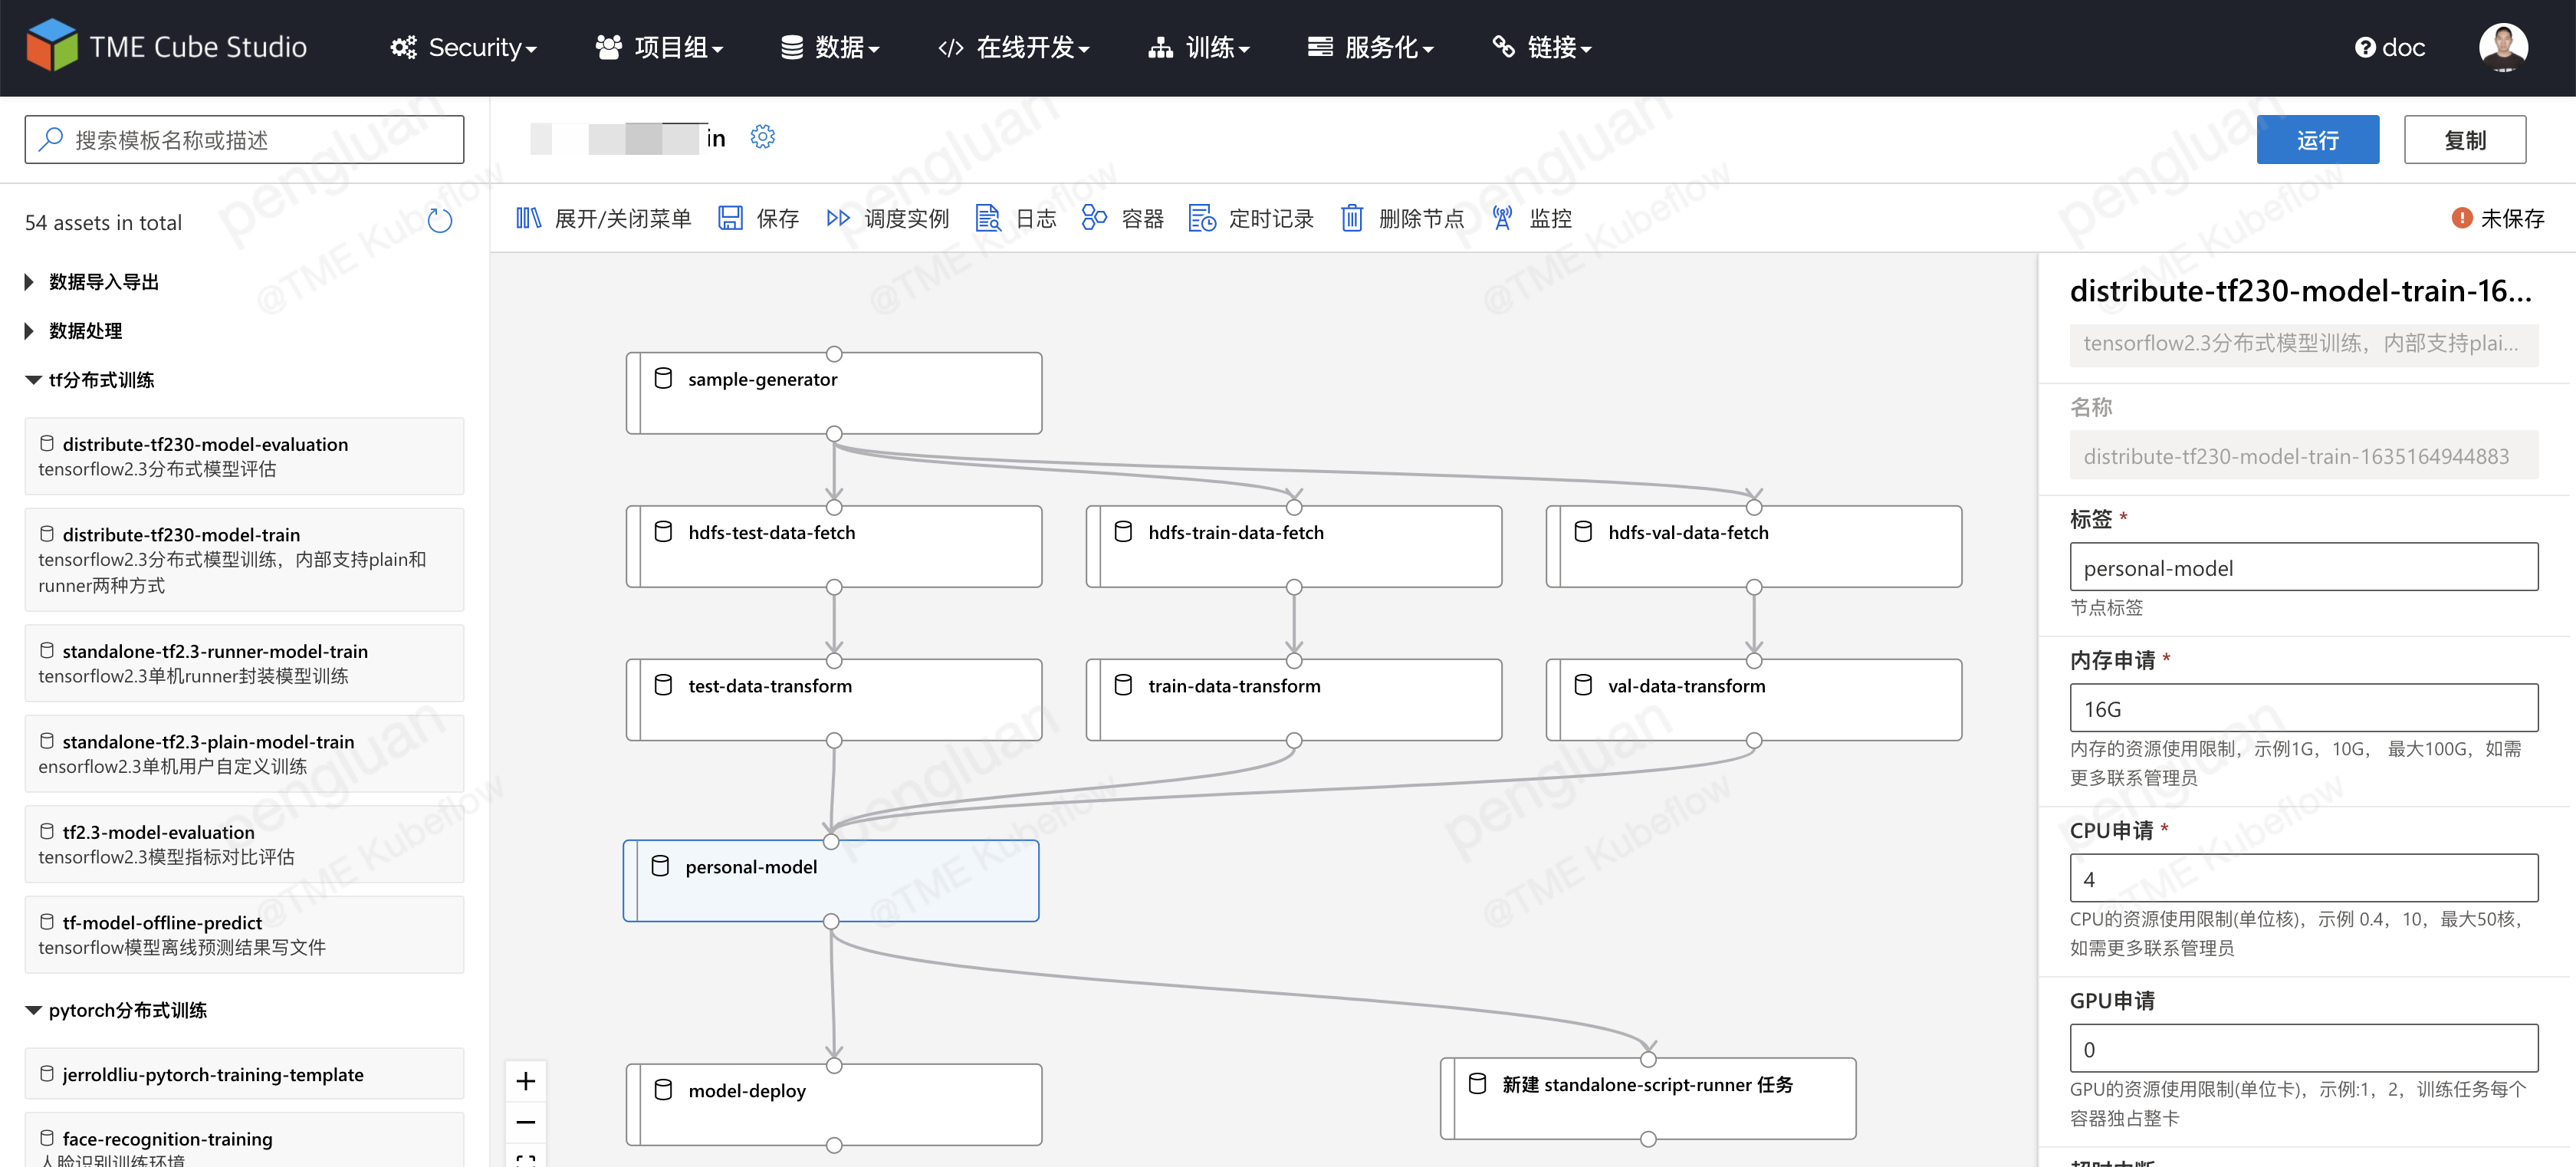Open the logs (日志) toolbar icon

(988, 218)
